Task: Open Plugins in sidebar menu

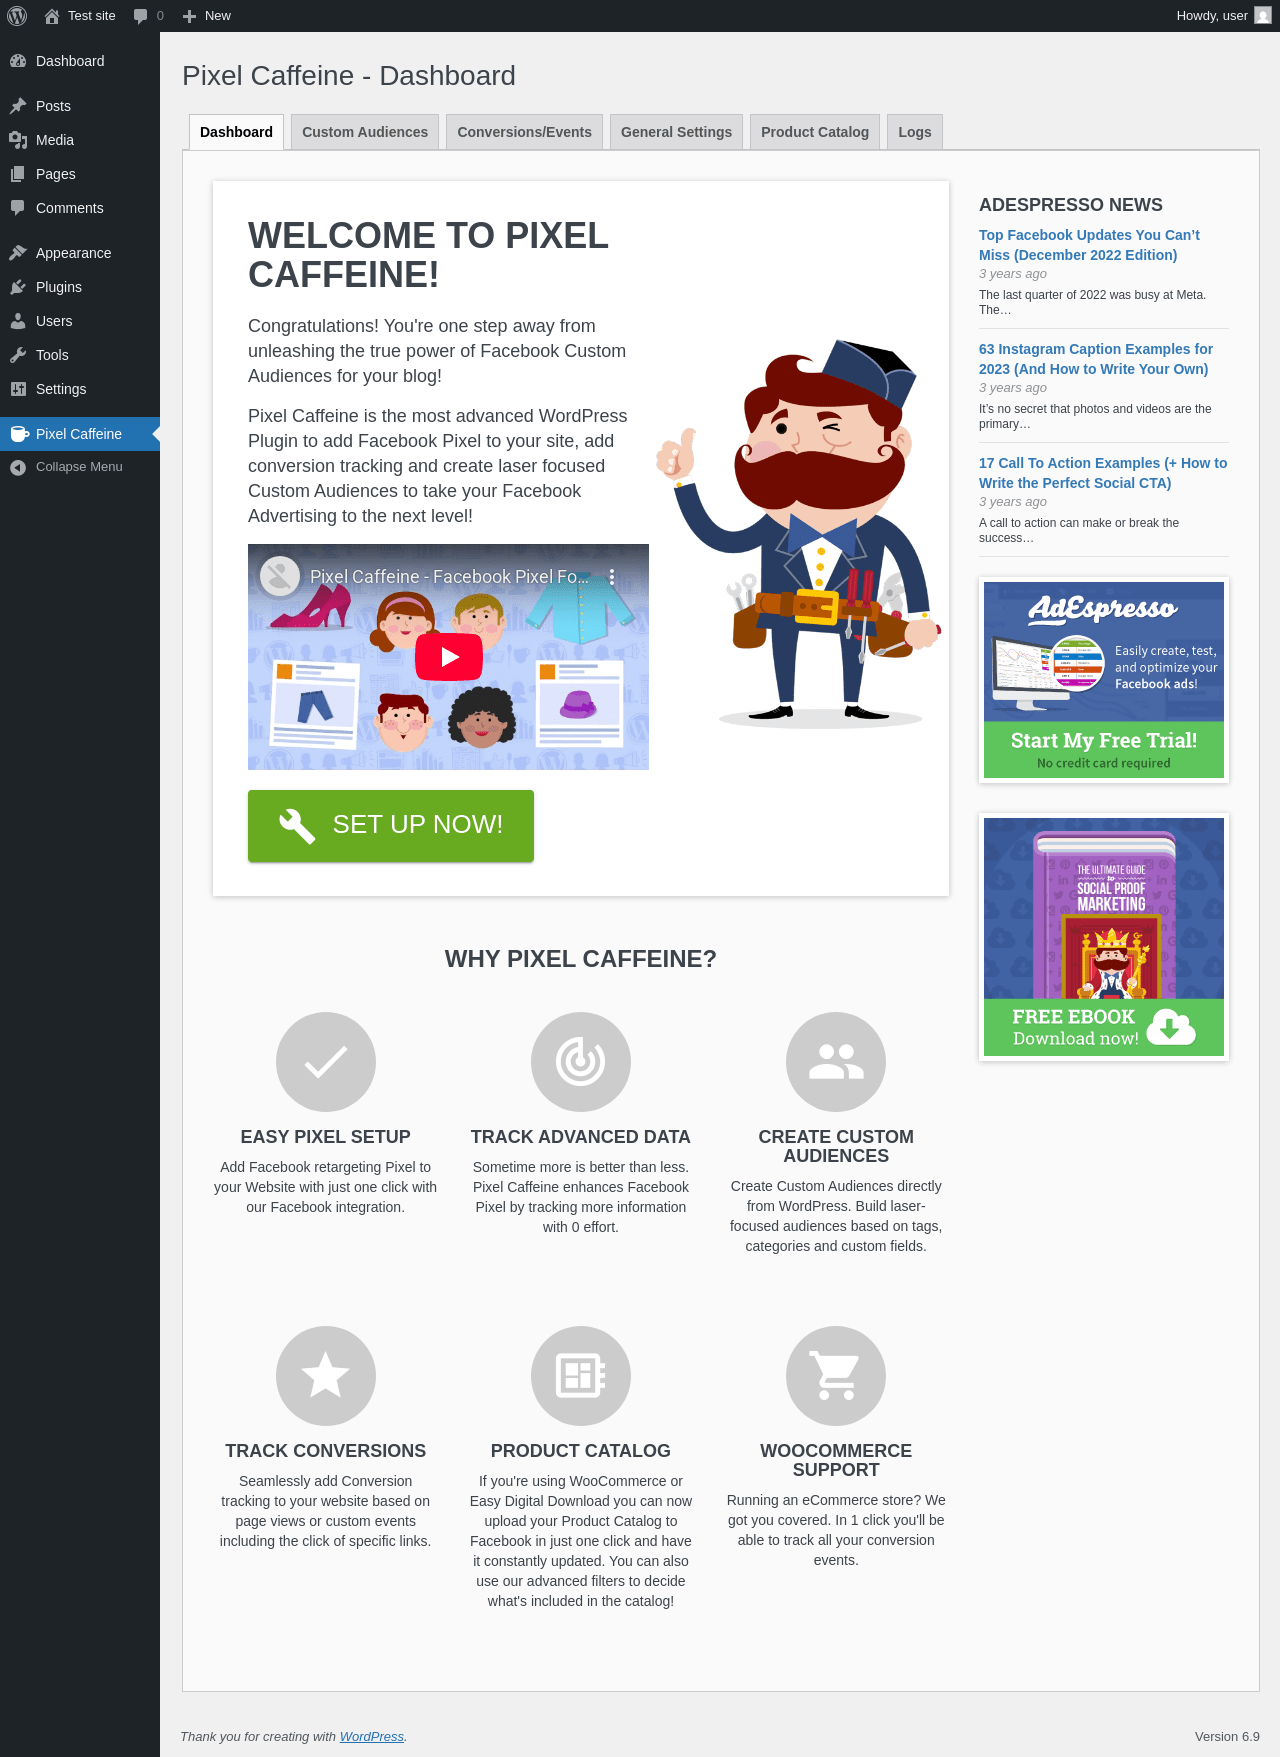Action: coord(80,287)
